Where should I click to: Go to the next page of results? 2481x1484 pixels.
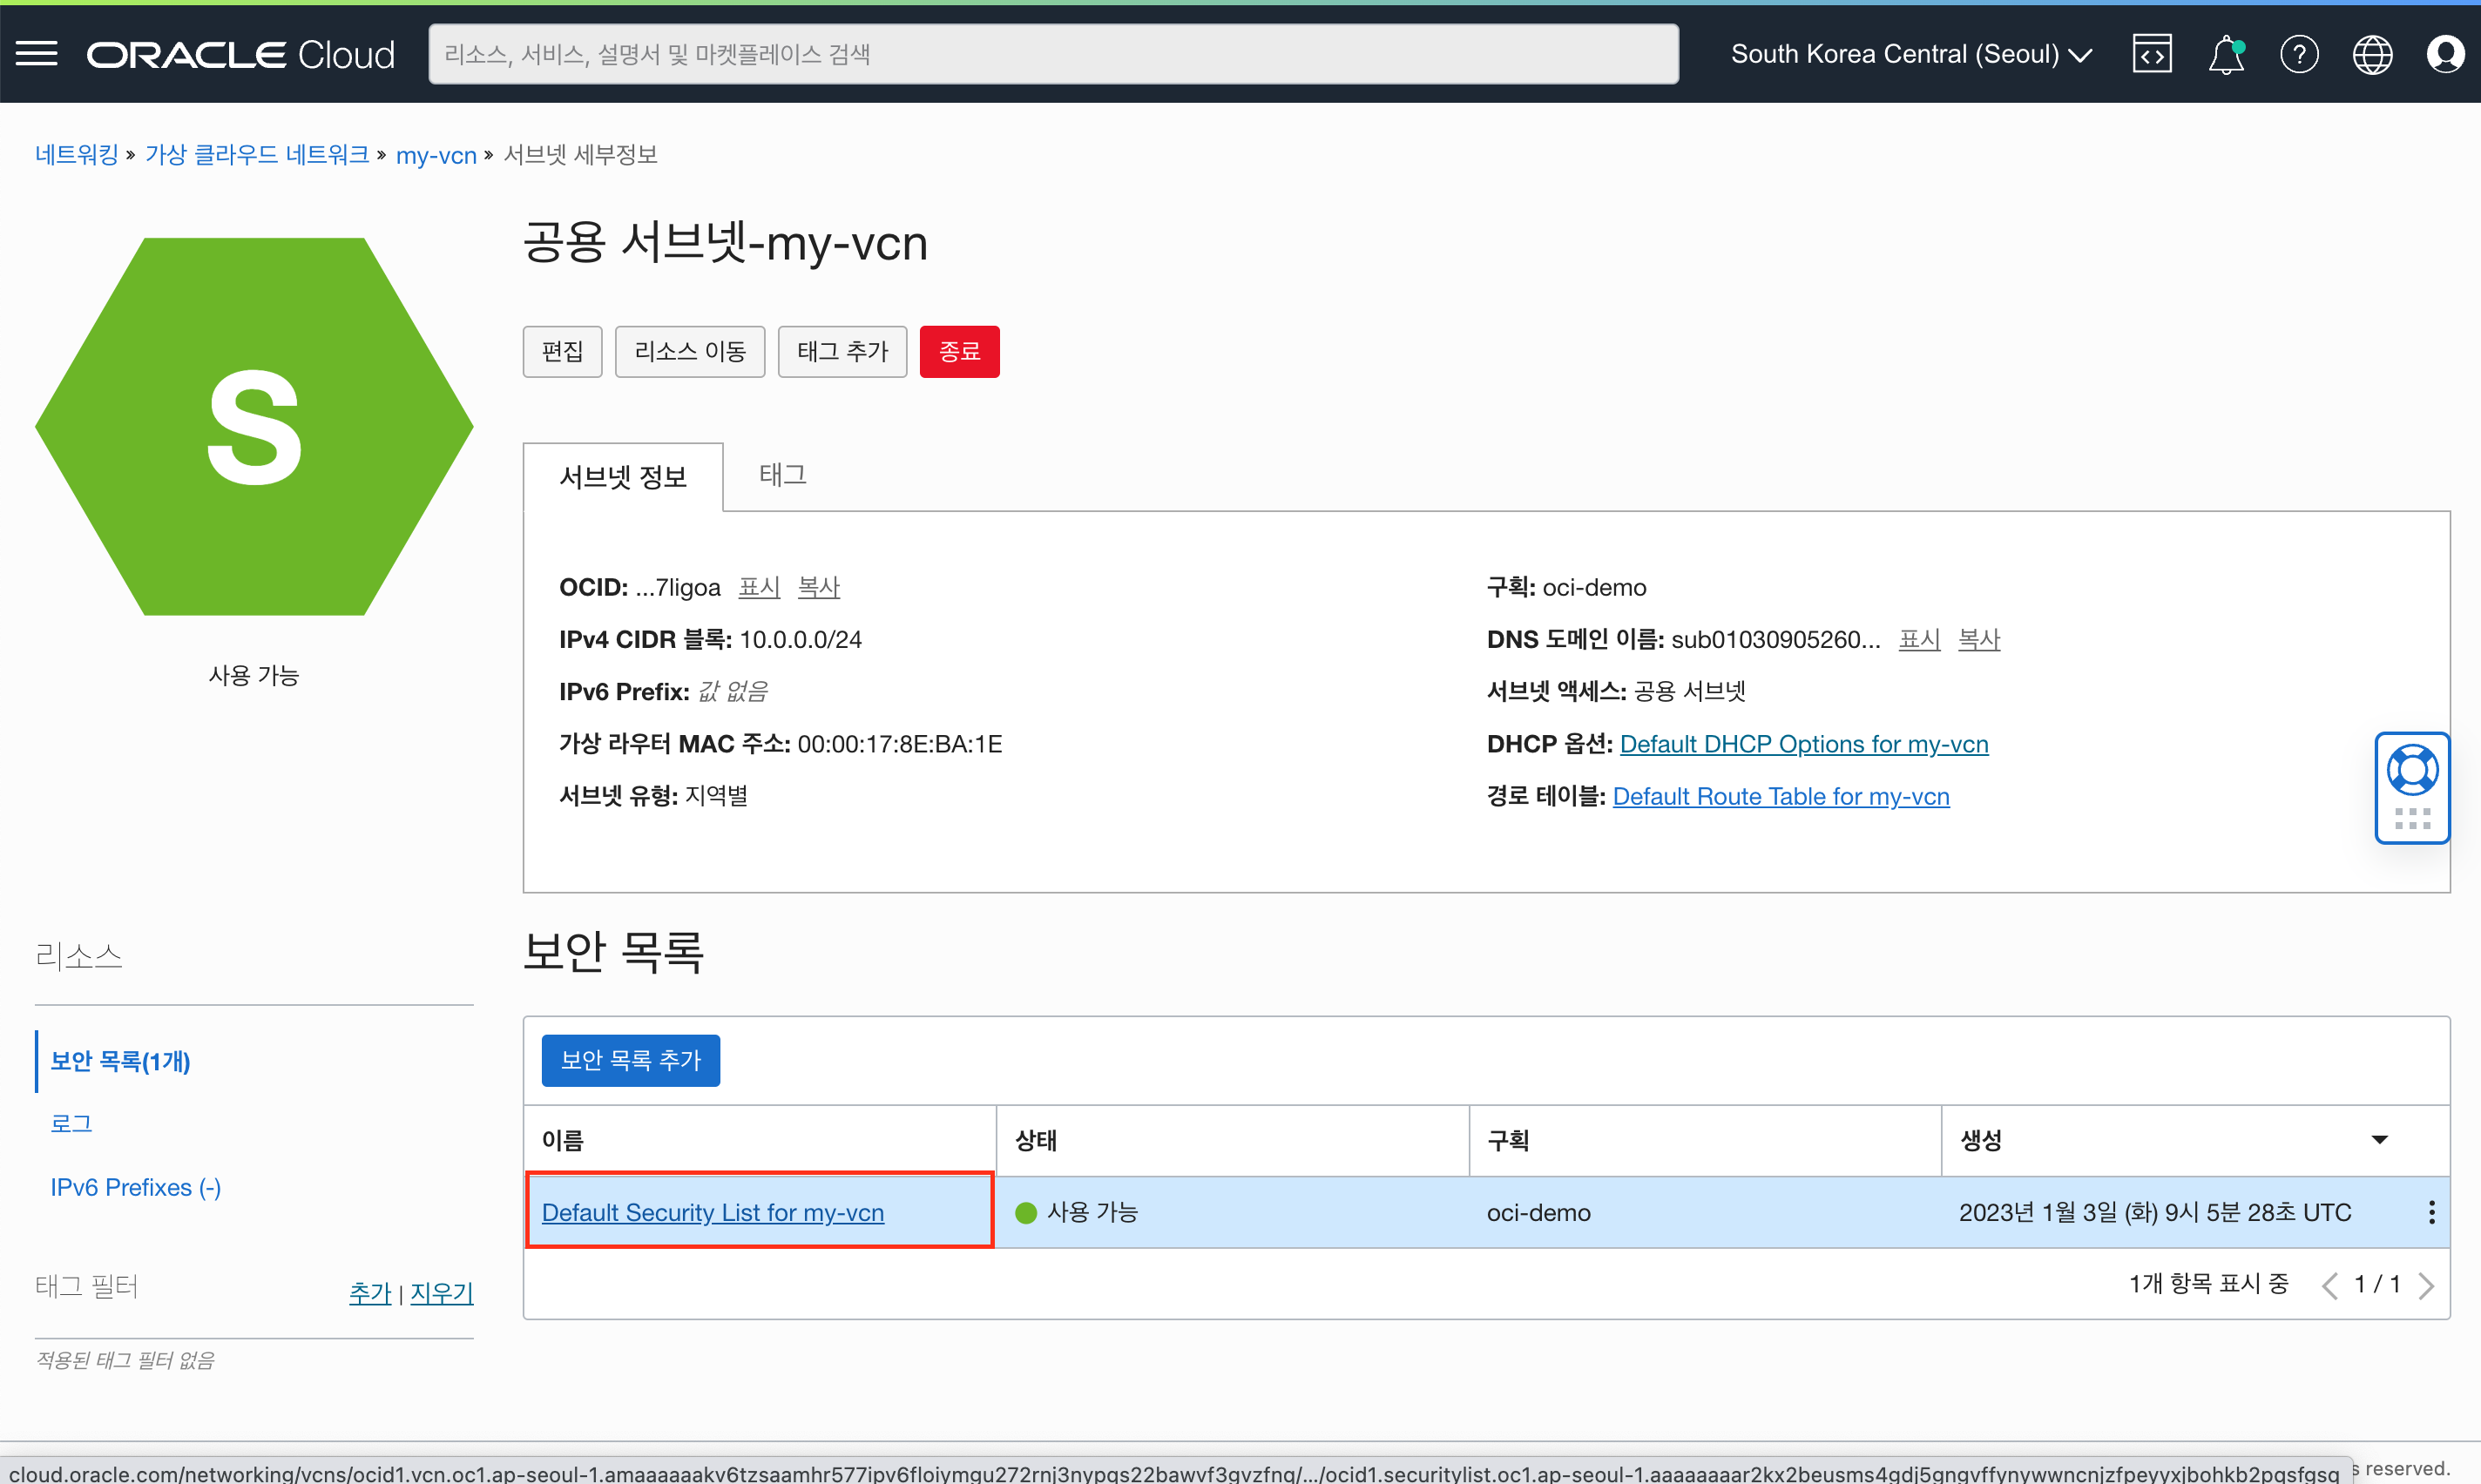[2426, 1285]
